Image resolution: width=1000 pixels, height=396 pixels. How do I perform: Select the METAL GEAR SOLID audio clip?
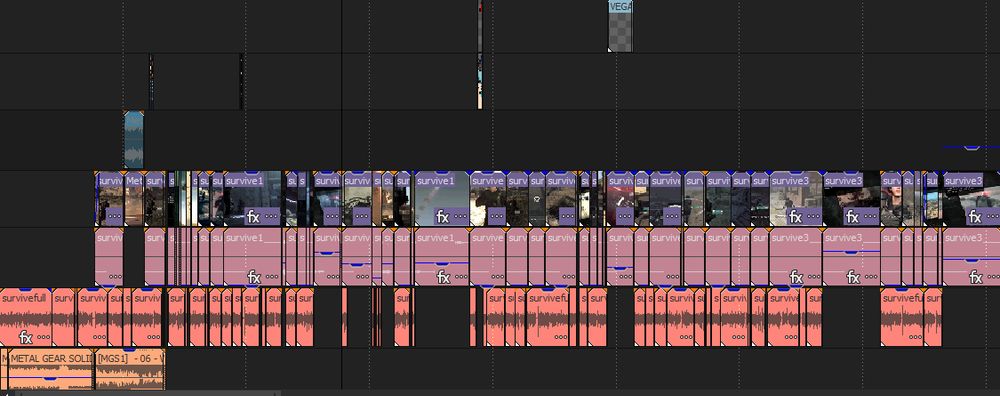(x=51, y=370)
